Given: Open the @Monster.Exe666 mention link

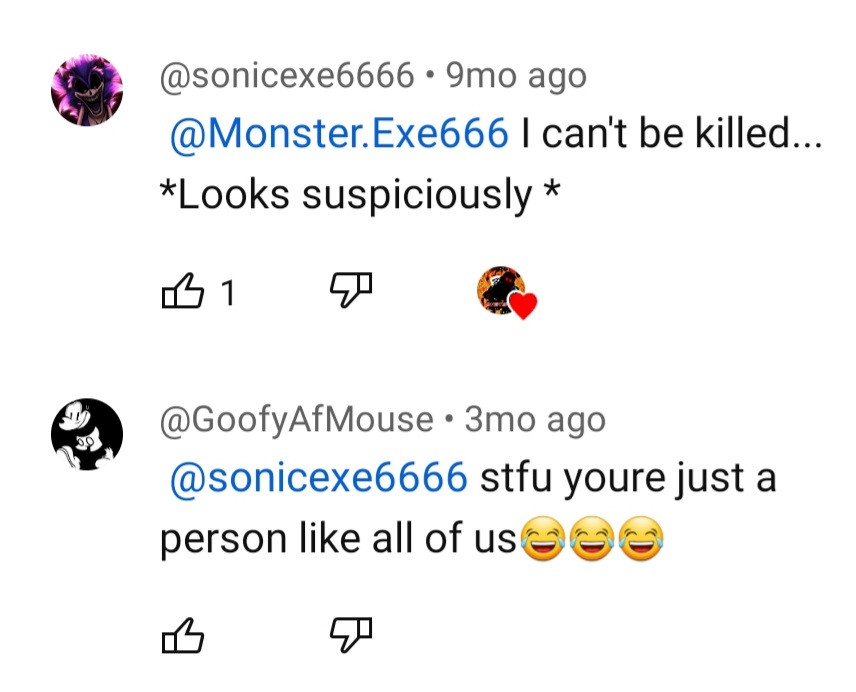Looking at the screenshot, I should pos(339,133).
